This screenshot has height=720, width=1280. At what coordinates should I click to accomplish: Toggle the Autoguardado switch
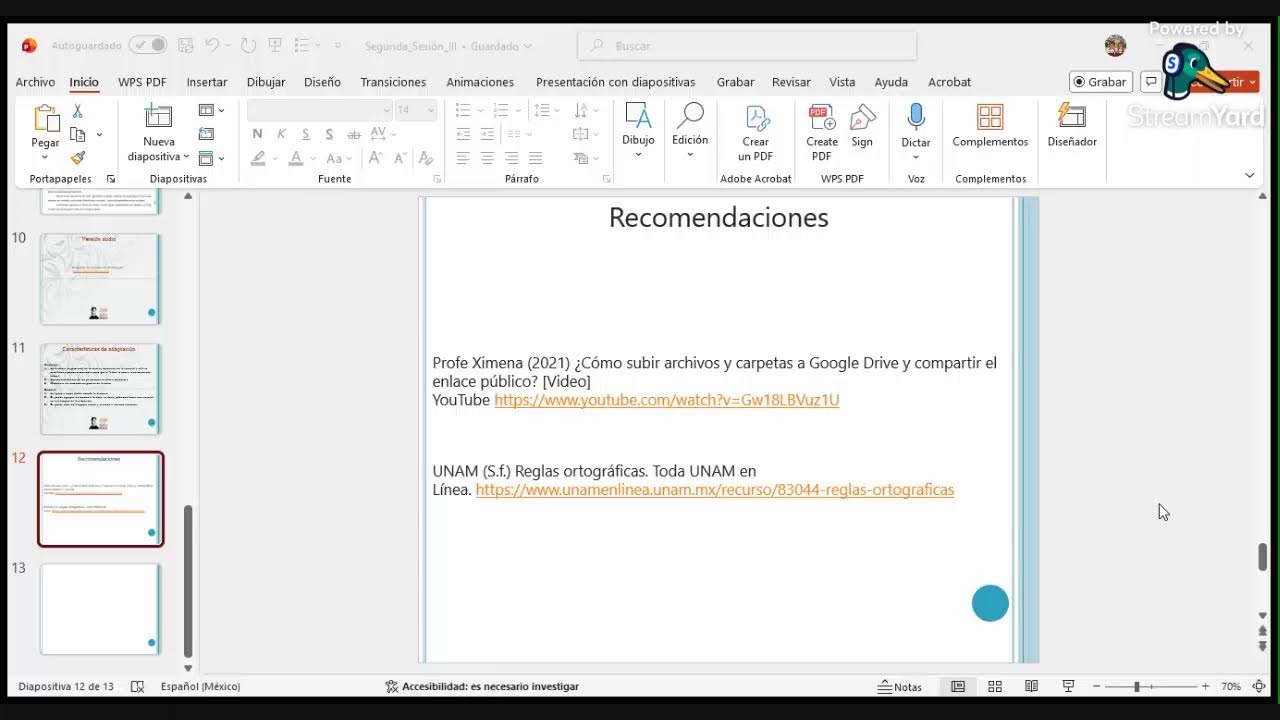pos(148,46)
